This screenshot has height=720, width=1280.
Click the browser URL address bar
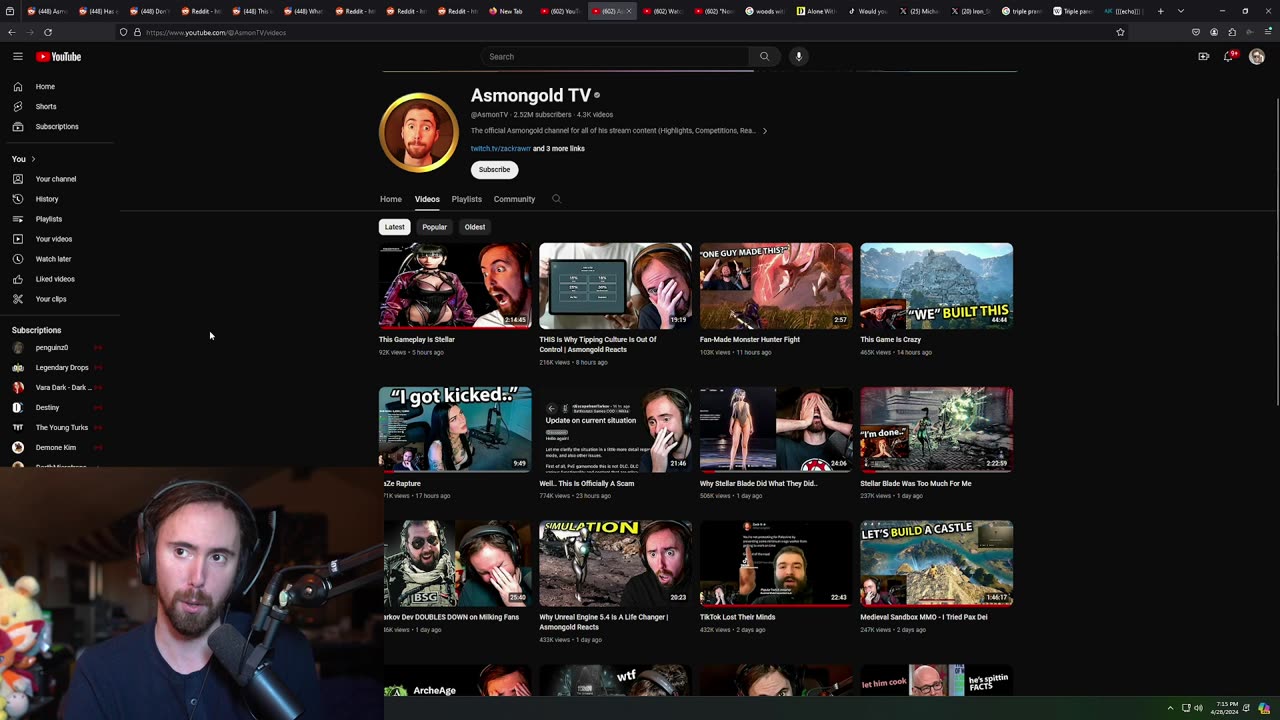tap(620, 32)
